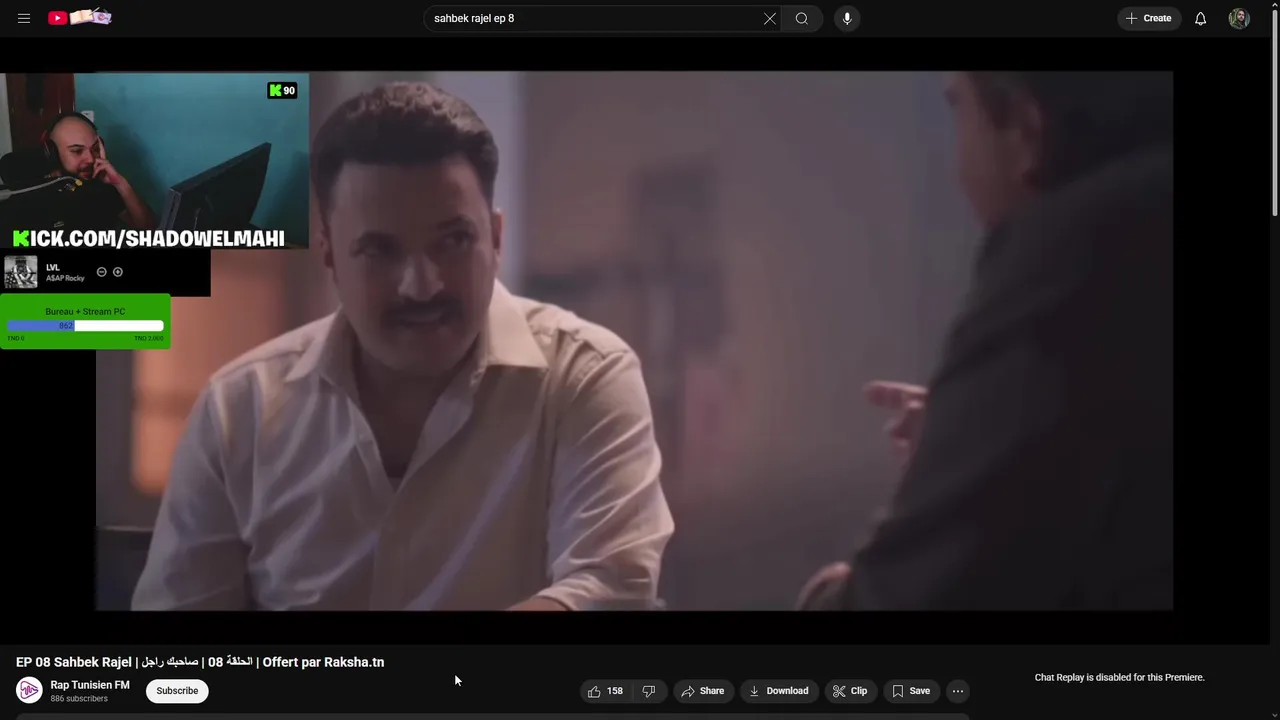Image resolution: width=1280 pixels, height=720 pixels.
Task: Click the search magnifier button
Action: [802, 18]
